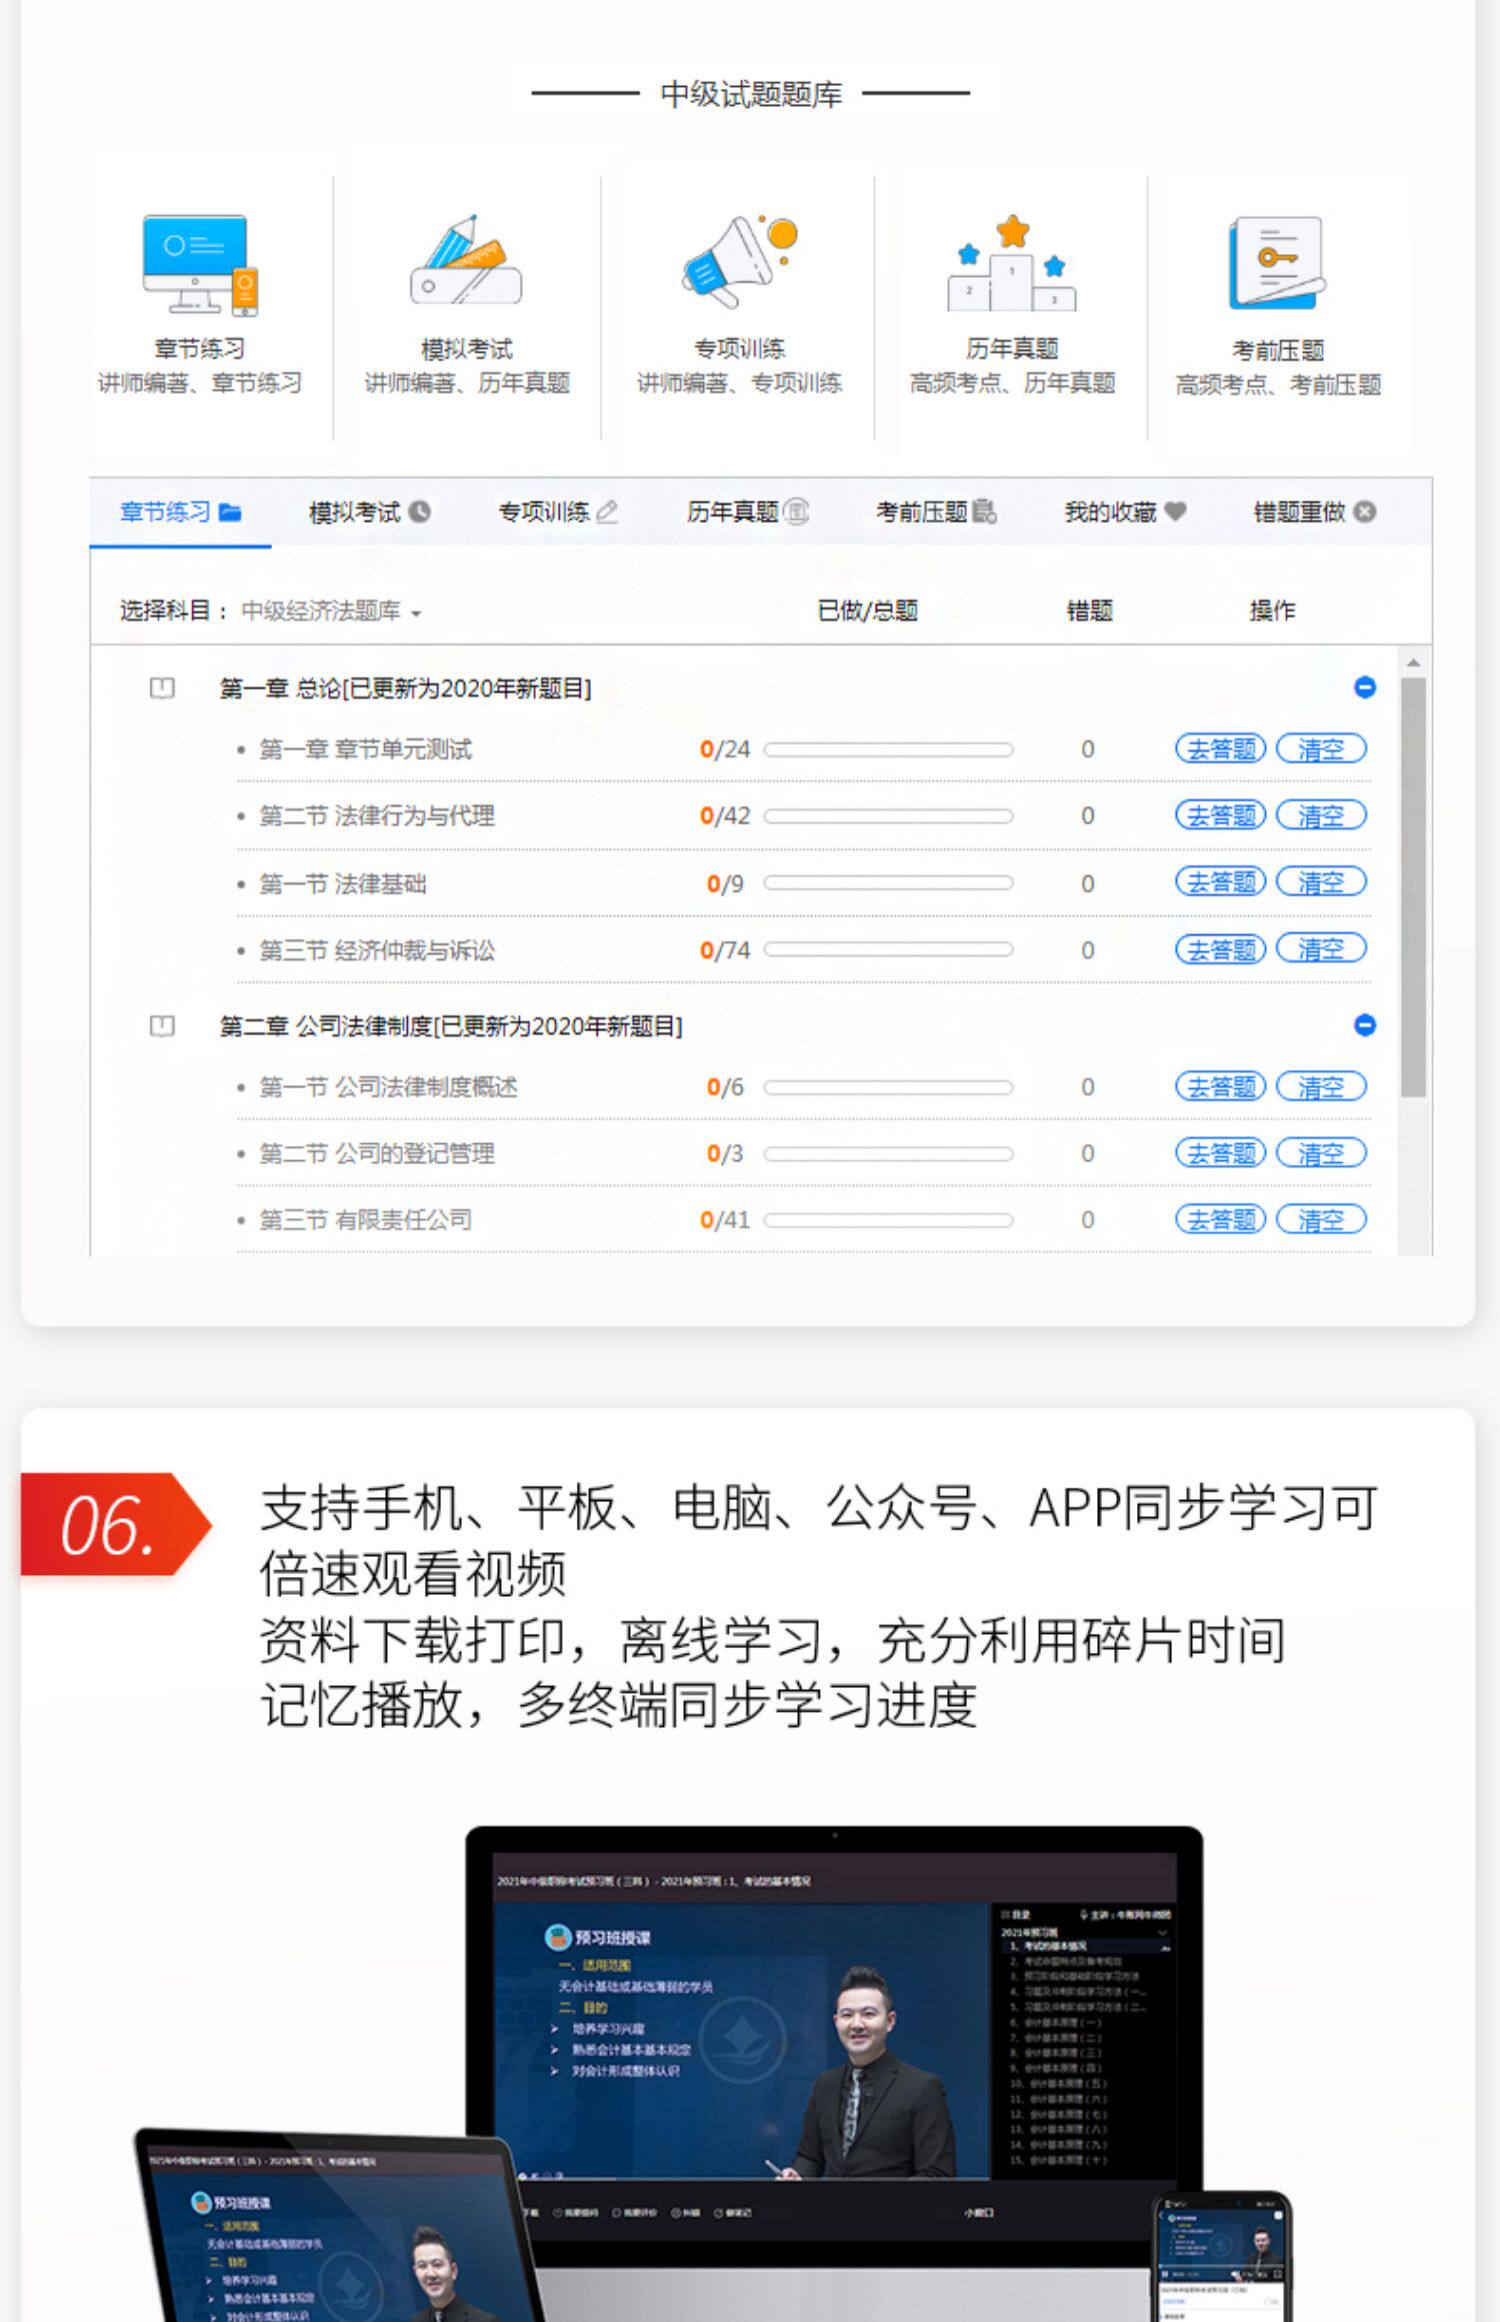
Task: Clear progress for 第三节 经济仲裁与诉讼
Action: pos(1322,950)
